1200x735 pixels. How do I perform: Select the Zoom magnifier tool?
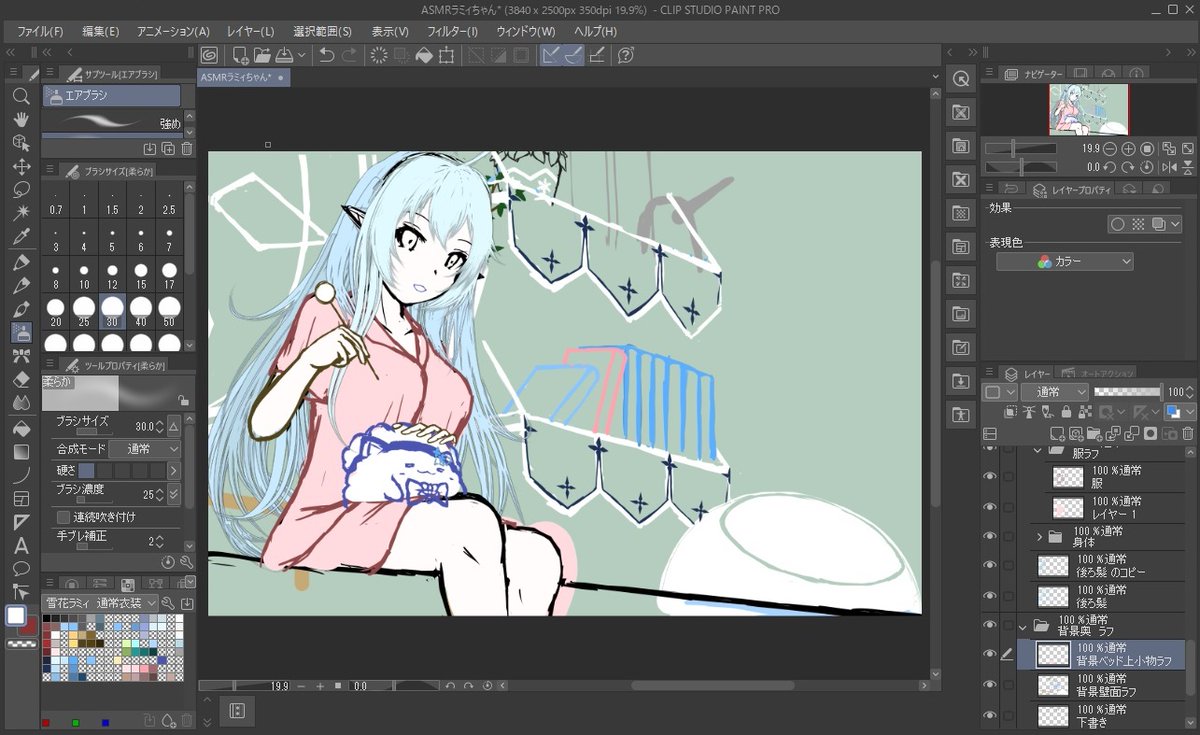(x=20, y=96)
